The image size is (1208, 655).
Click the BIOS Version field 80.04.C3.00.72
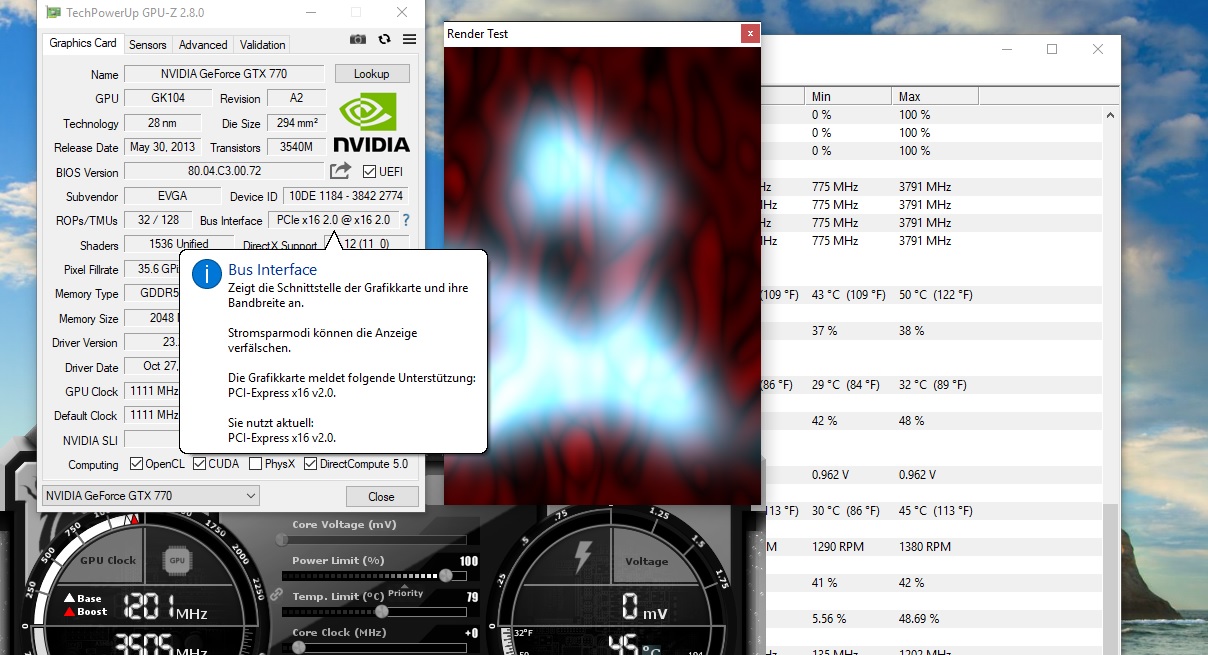click(x=223, y=172)
